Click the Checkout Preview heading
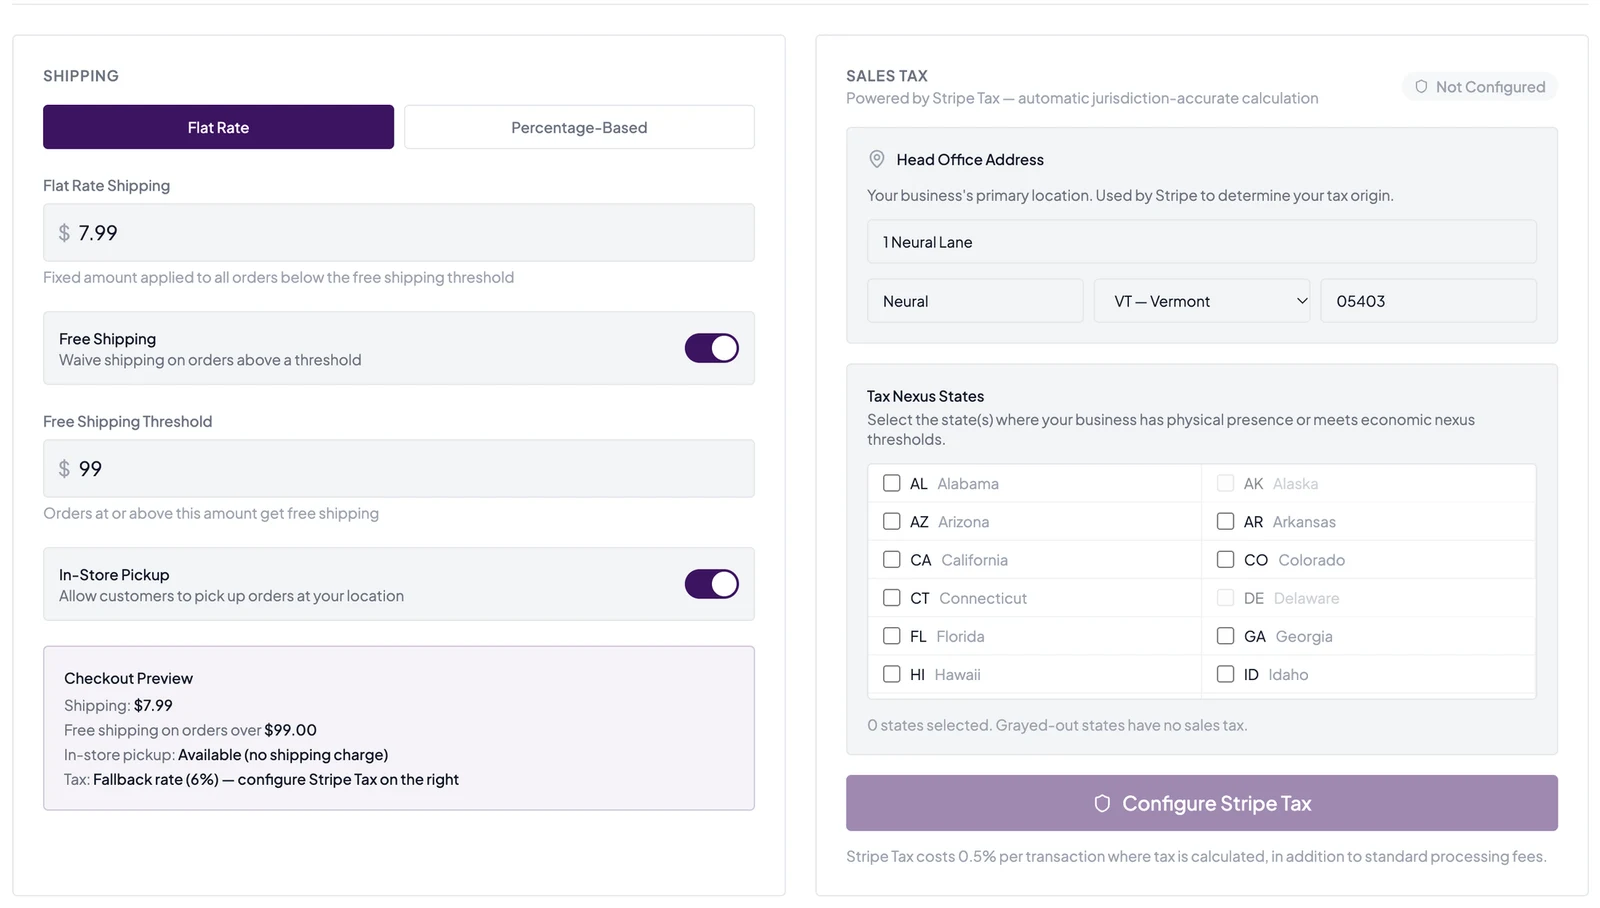The image size is (1600, 908). [x=128, y=678]
